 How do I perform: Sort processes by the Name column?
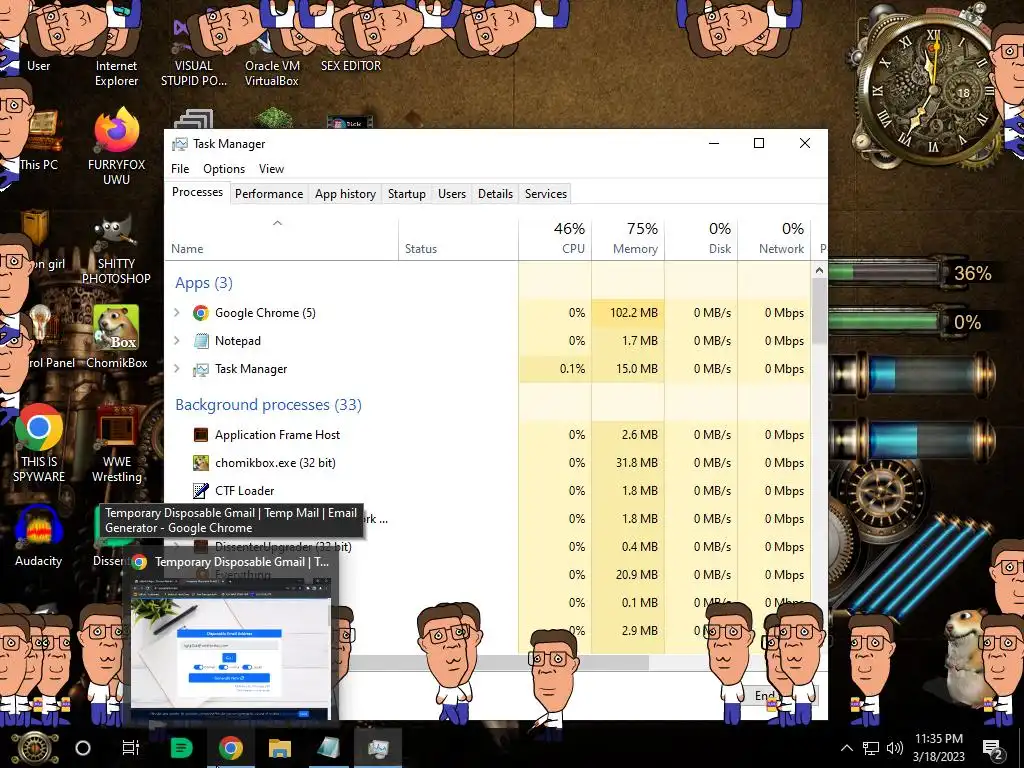[x=281, y=239]
